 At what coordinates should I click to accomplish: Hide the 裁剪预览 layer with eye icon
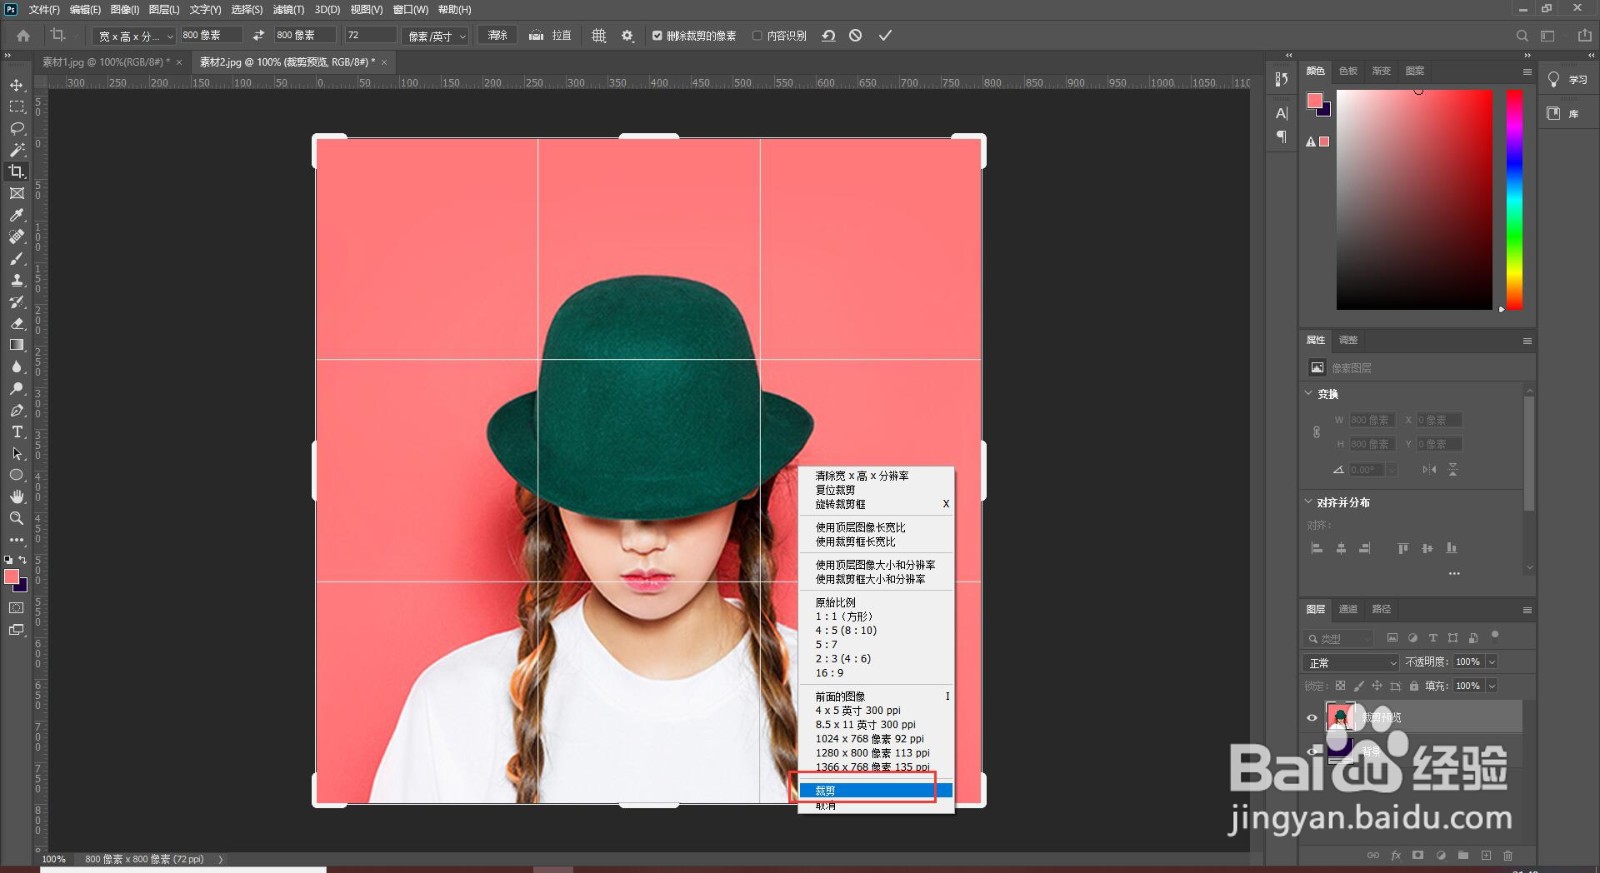(x=1312, y=717)
